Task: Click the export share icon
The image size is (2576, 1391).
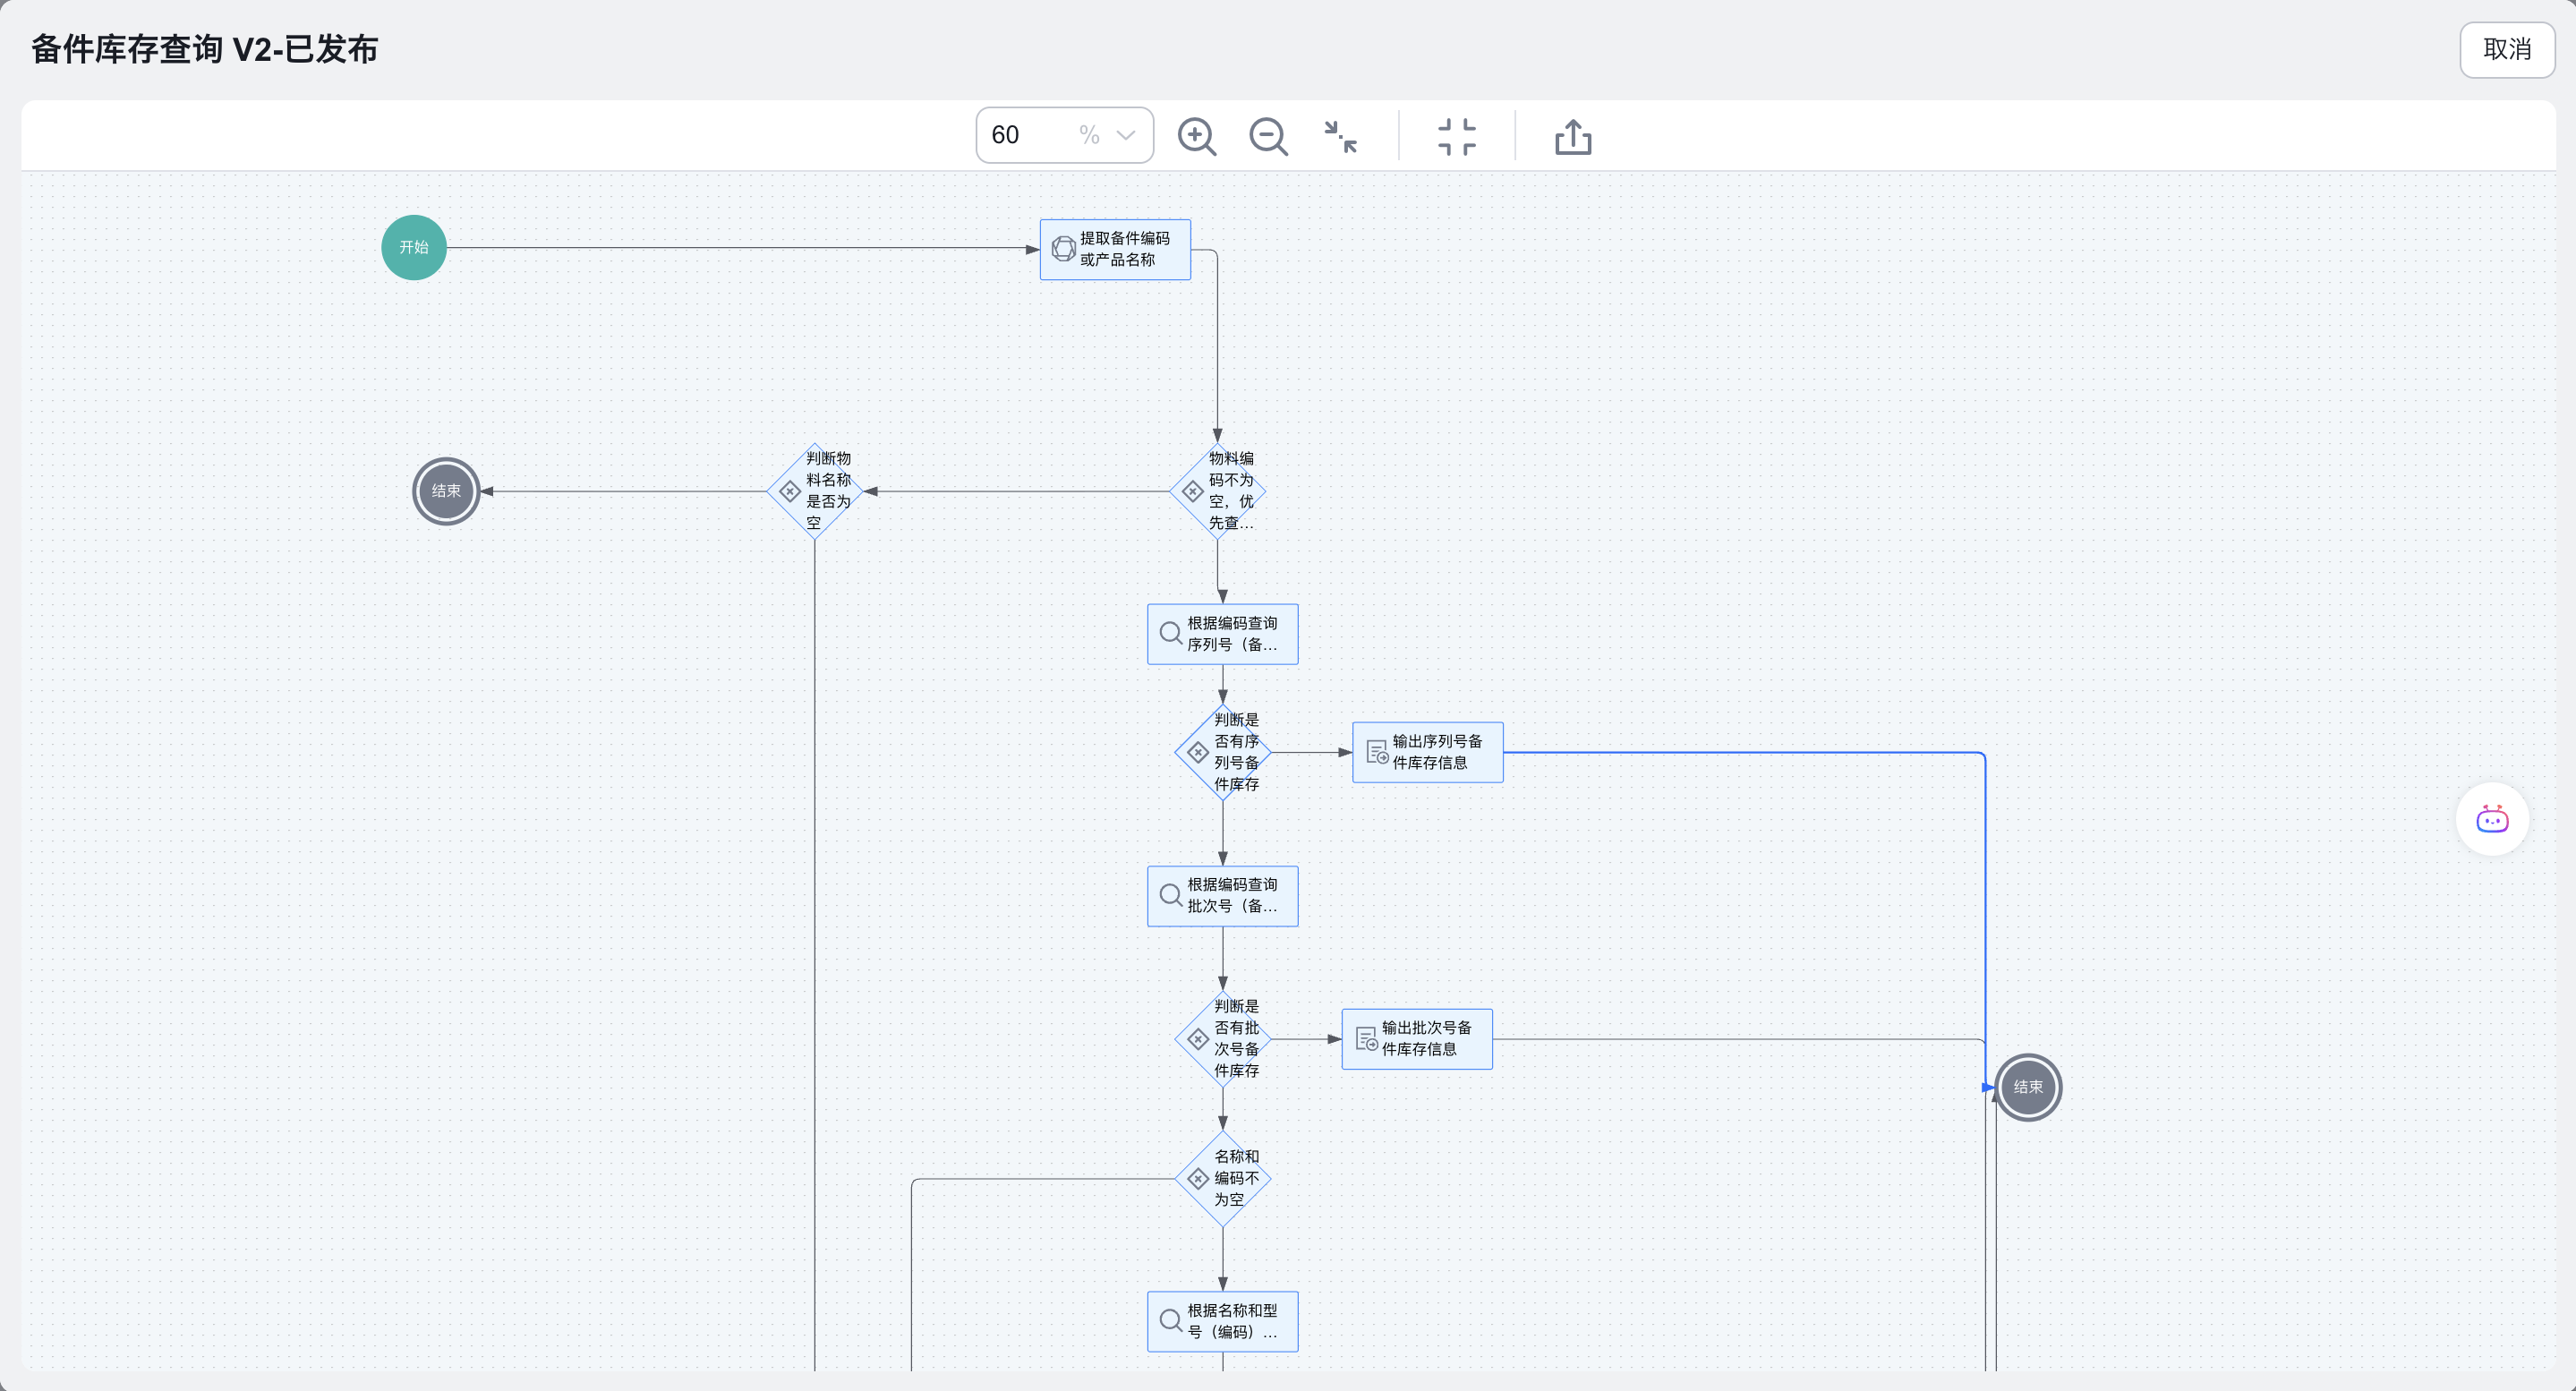Action: pyautogui.click(x=1572, y=137)
